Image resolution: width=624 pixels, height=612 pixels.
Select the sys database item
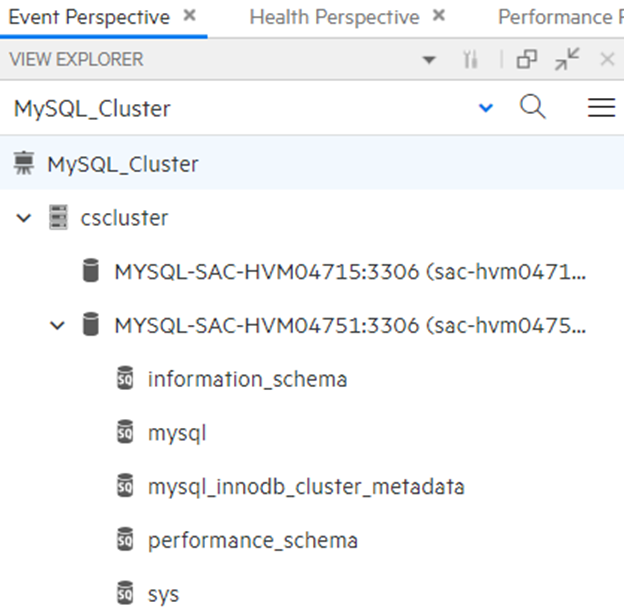tap(163, 594)
